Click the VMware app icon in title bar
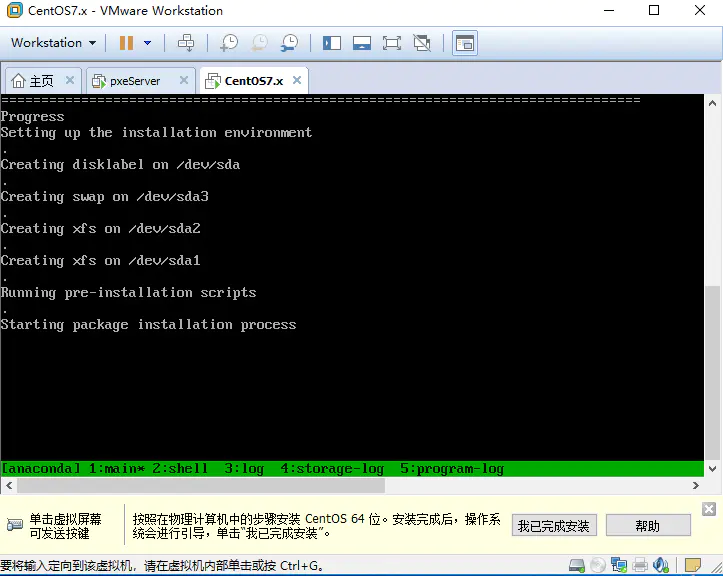The width and height of the screenshot is (723, 576). click(x=14, y=10)
